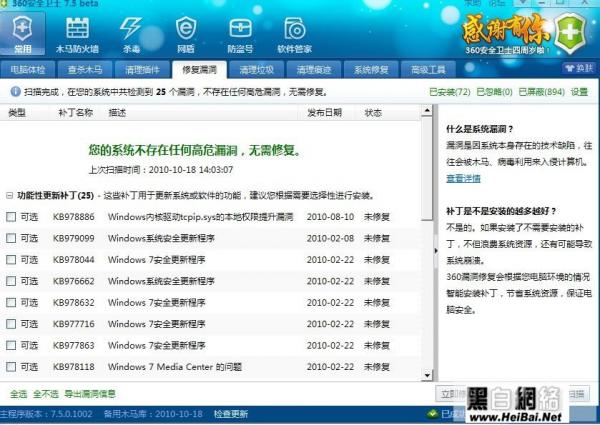This screenshot has height=425, width=600.
Task: Open the 网盾 web shield icon
Action: coord(185,31)
